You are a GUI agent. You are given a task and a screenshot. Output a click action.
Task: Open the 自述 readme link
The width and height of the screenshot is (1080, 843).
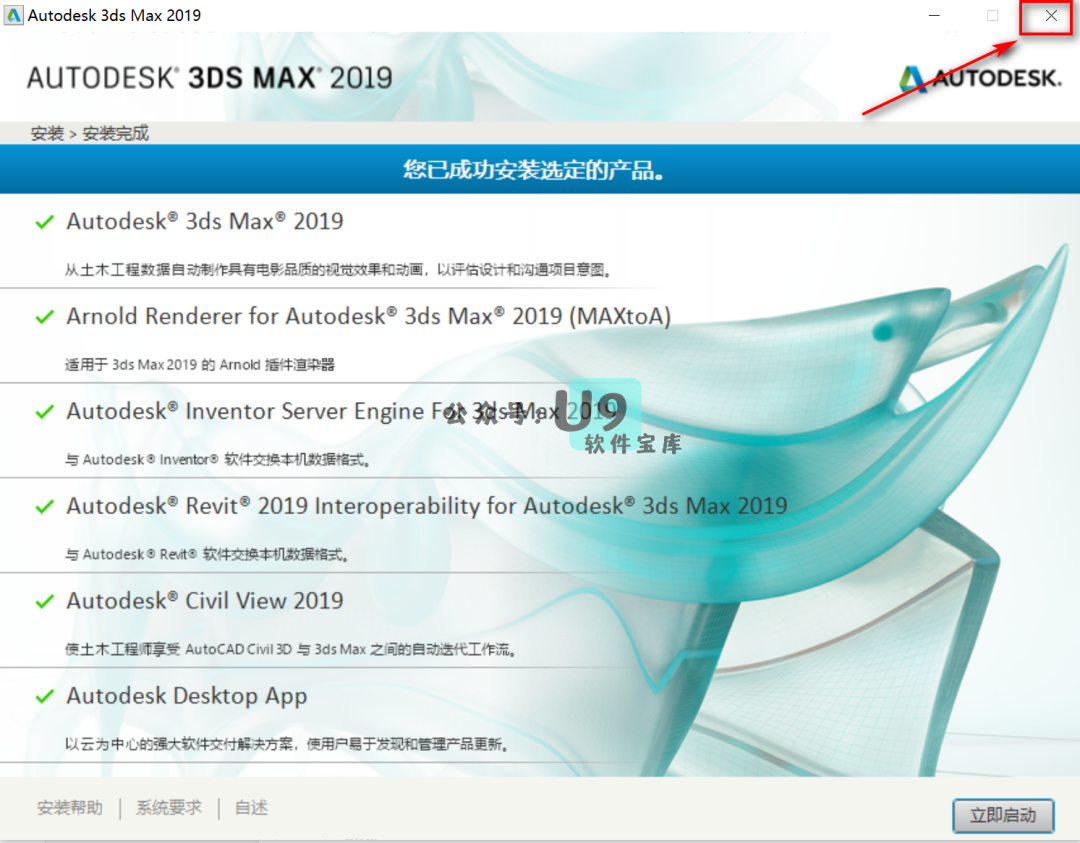pyautogui.click(x=251, y=808)
